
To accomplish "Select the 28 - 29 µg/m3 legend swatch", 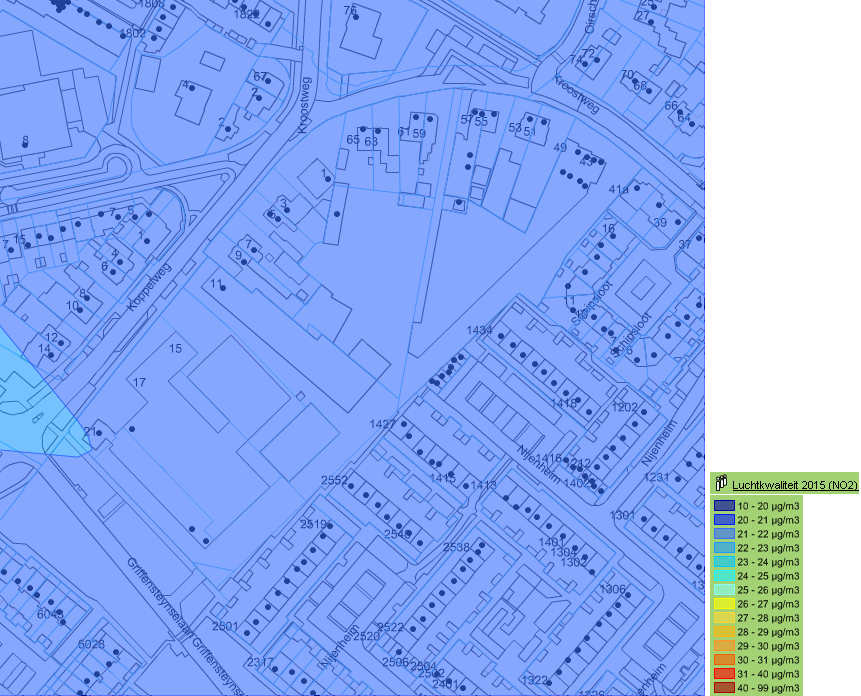I will tap(723, 632).
